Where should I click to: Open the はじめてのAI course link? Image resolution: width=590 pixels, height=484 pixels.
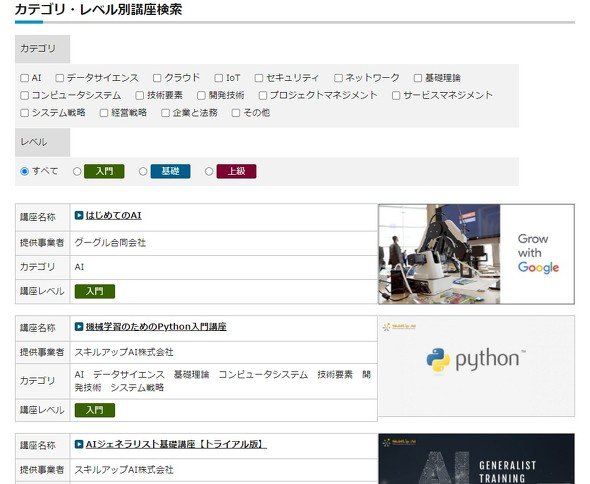[x=114, y=215]
